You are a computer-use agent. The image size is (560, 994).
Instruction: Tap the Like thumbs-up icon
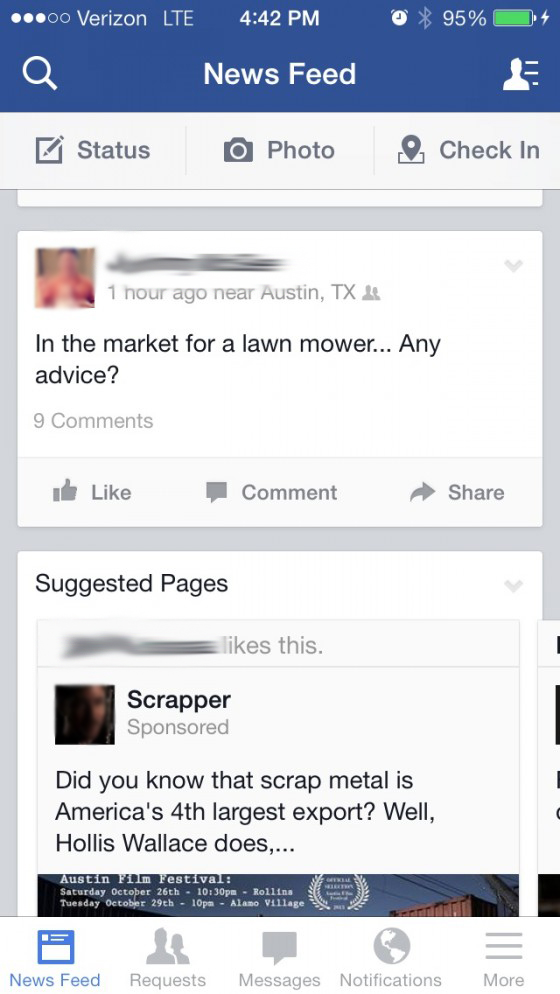point(65,491)
